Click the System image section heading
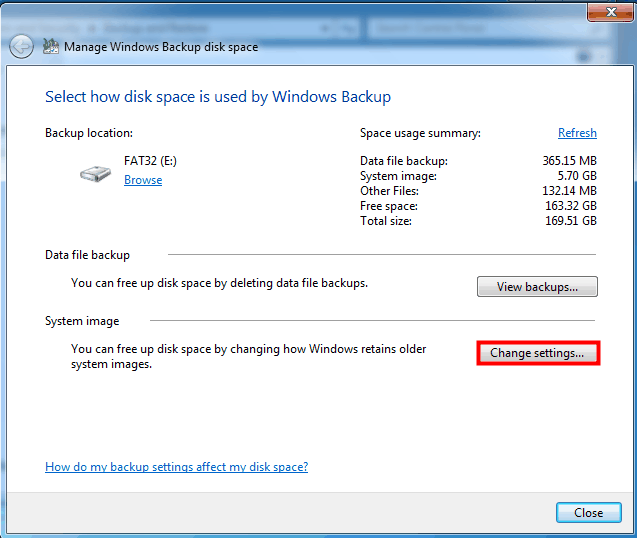Image resolution: width=637 pixels, height=538 pixels. coord(82,321)
